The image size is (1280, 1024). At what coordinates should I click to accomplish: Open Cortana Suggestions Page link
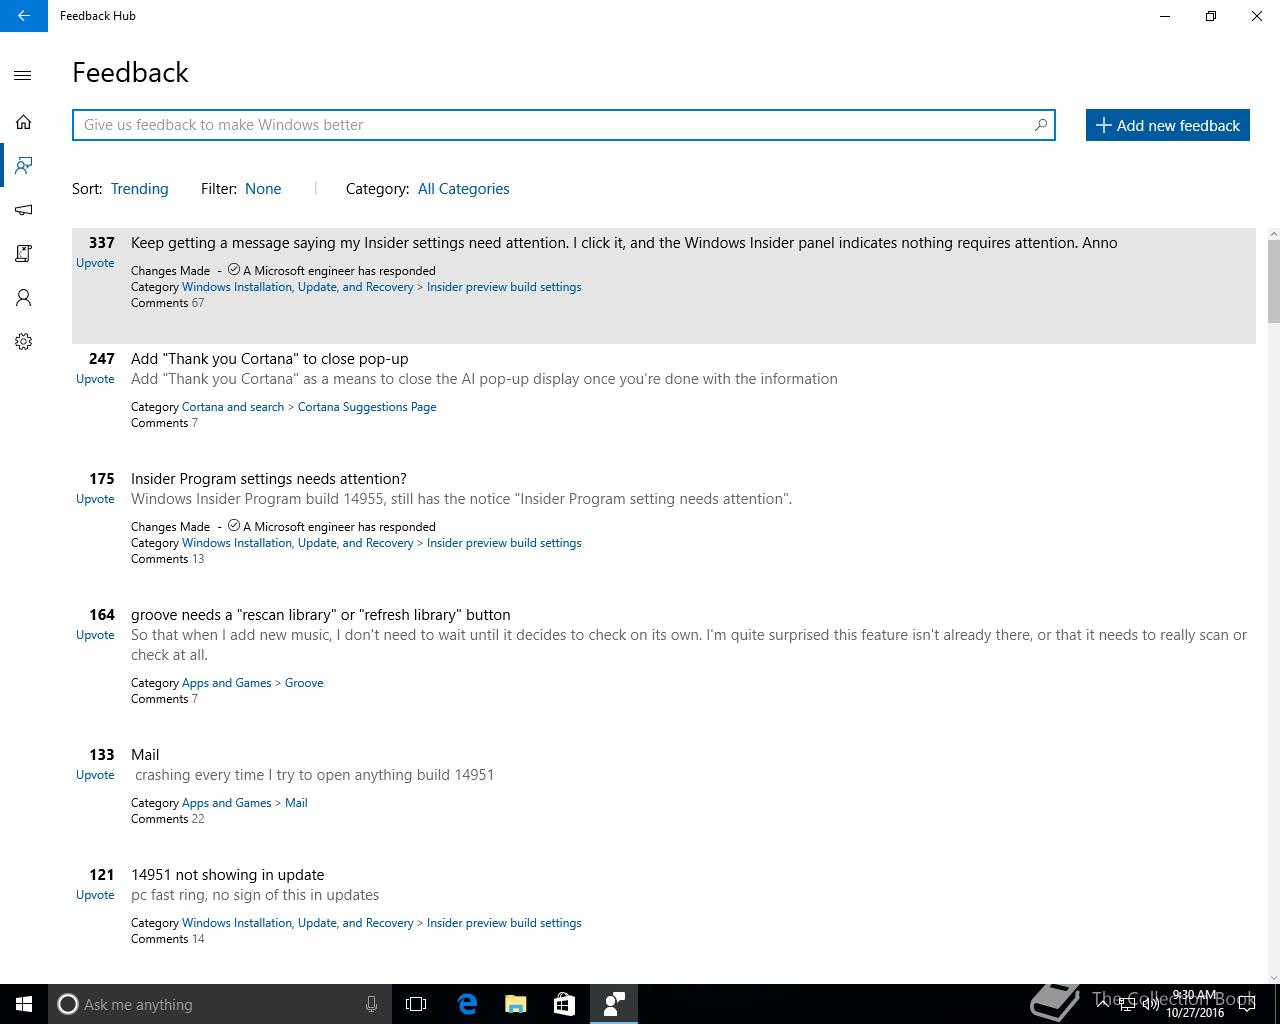point(367,407)
